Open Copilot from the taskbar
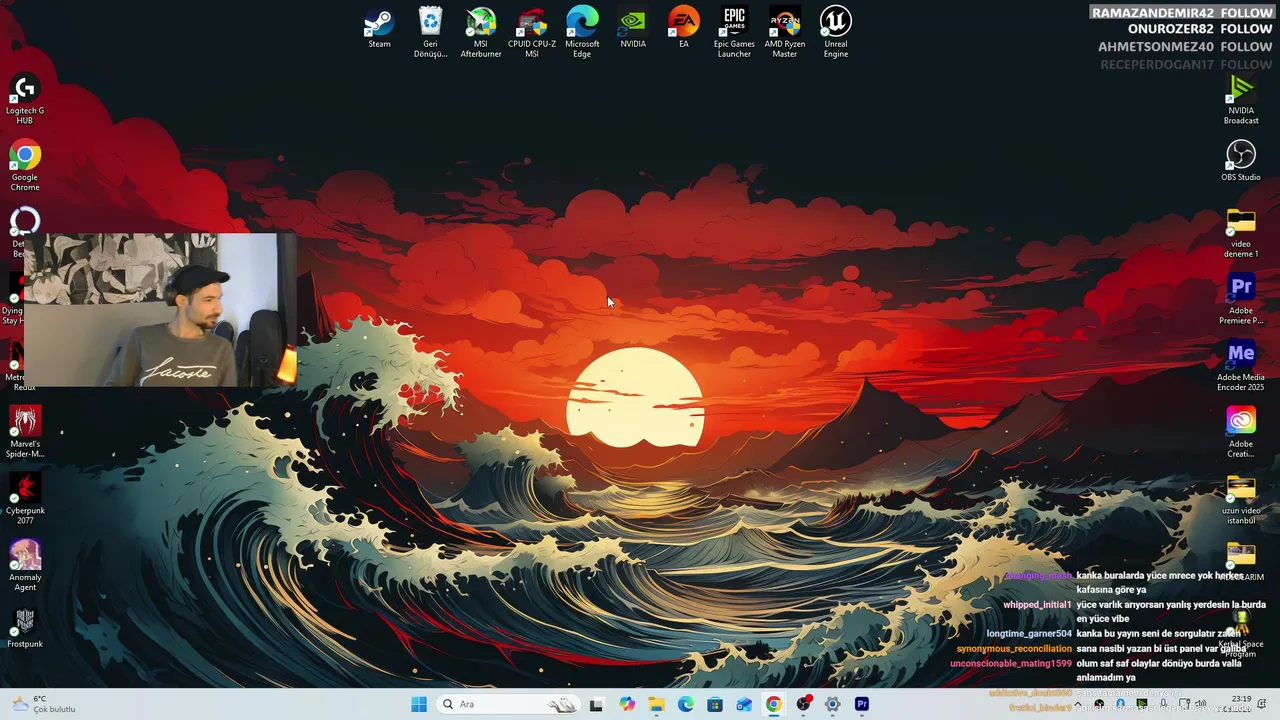The height and width of the screenshot is (720, 1280). click(x=627, y=704)
